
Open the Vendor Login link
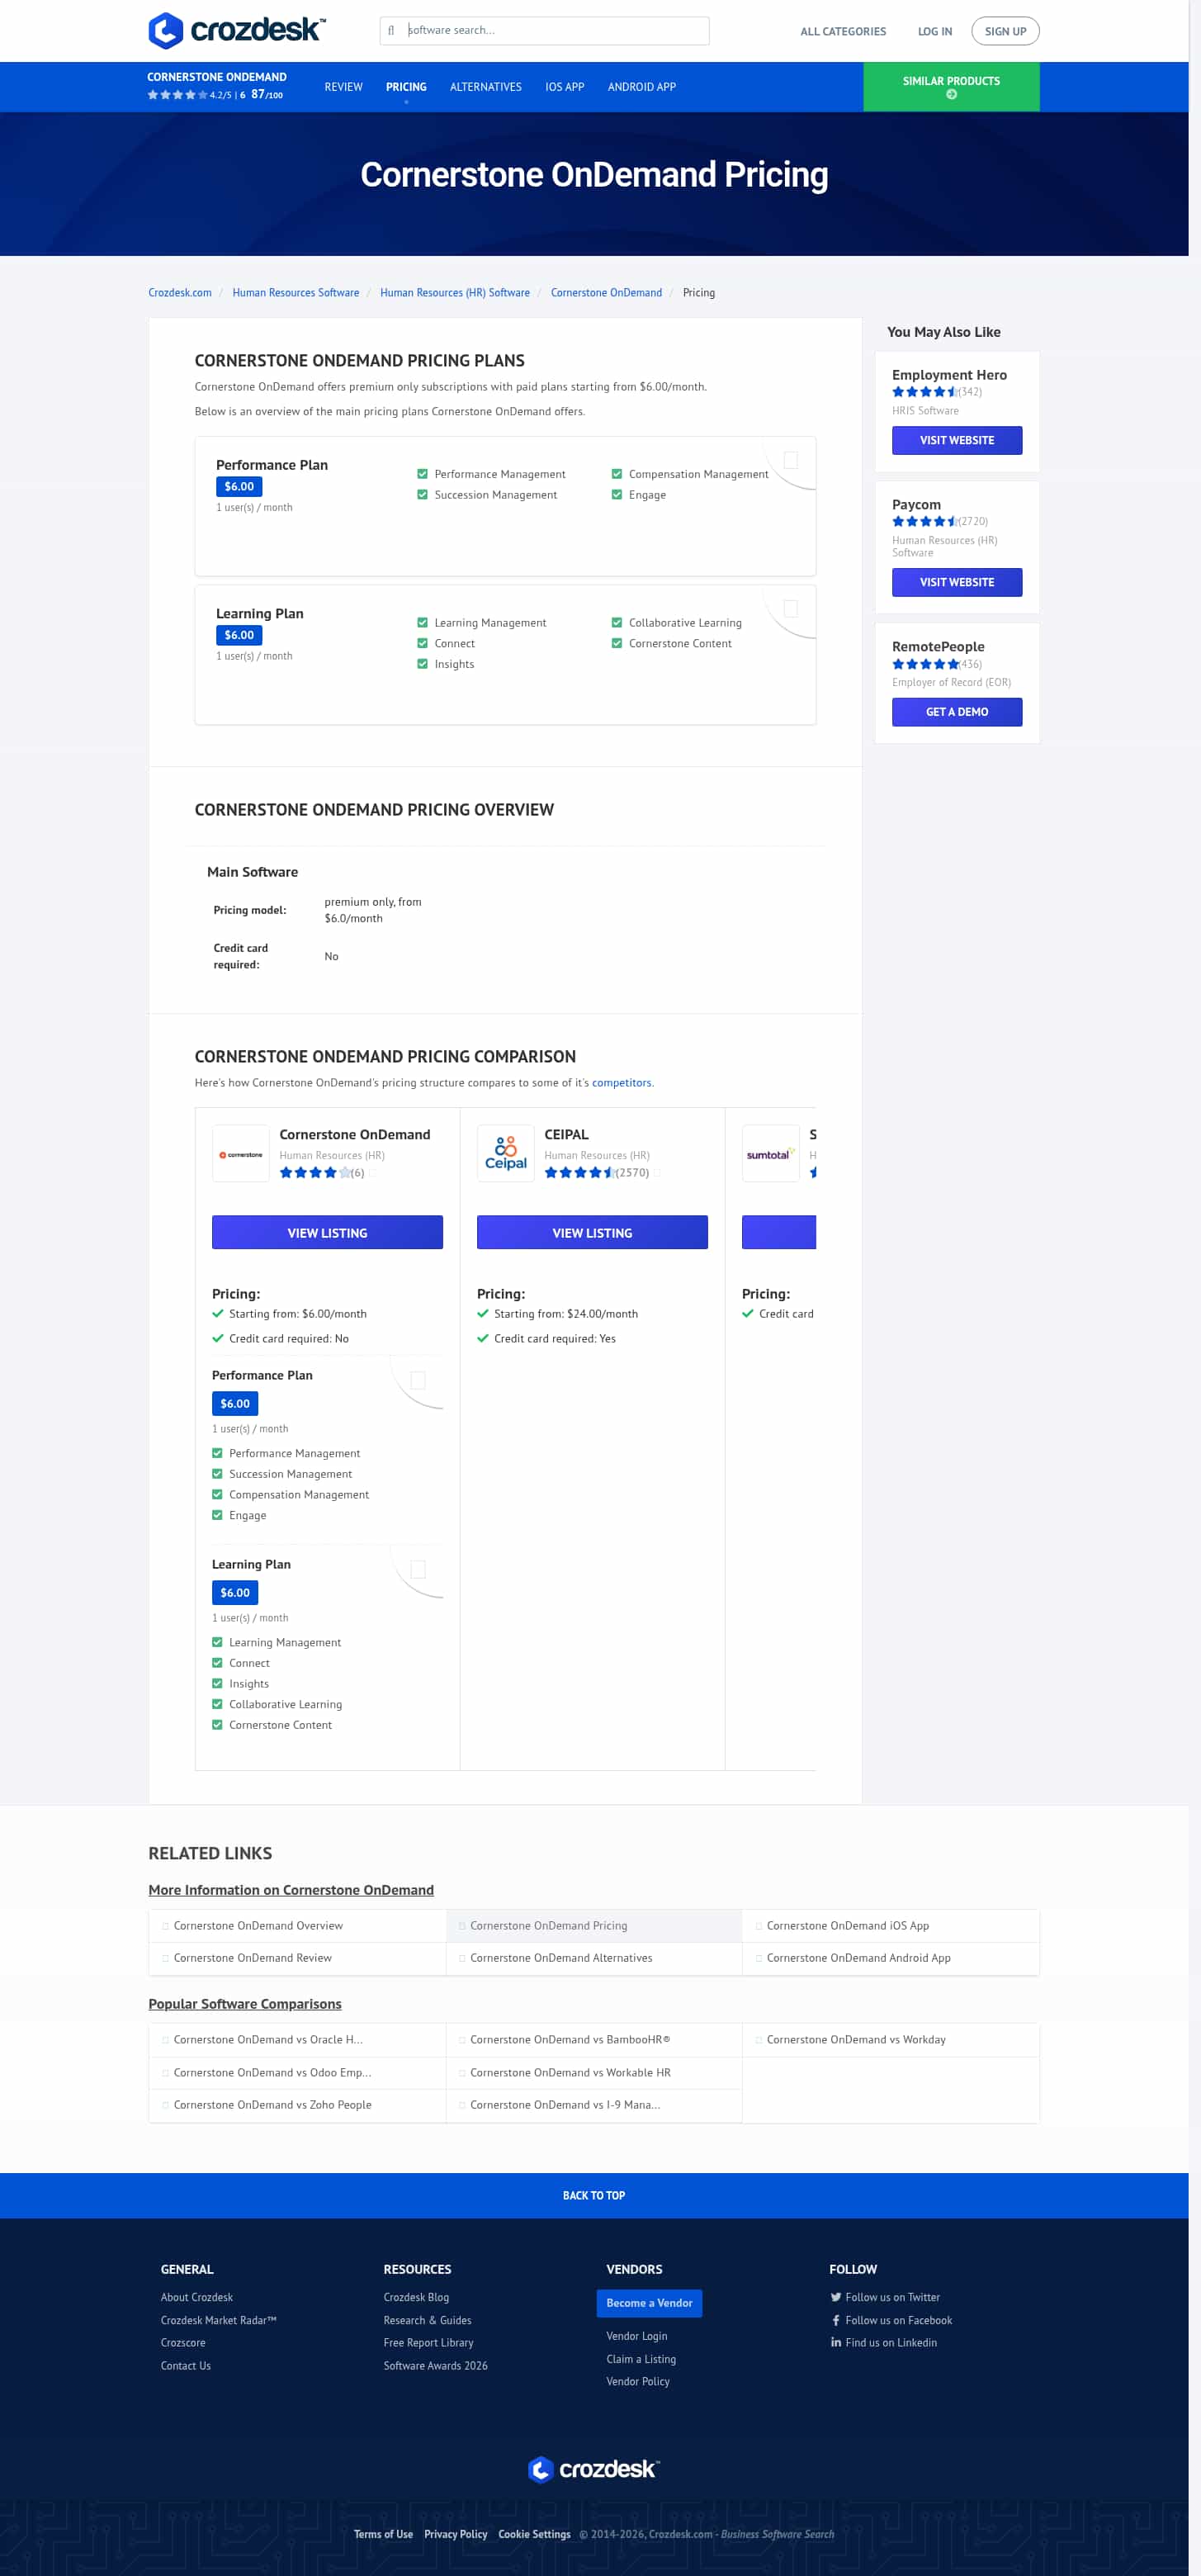[636, 2336]
